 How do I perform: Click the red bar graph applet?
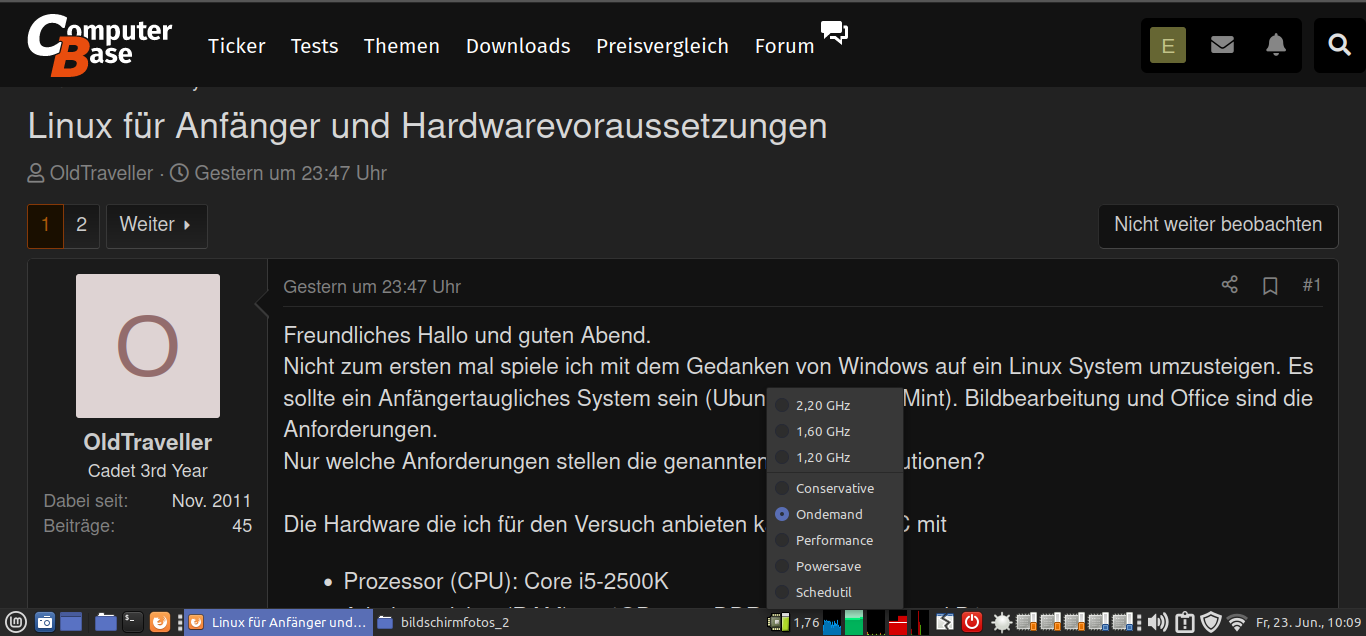(x=898, y=622)
